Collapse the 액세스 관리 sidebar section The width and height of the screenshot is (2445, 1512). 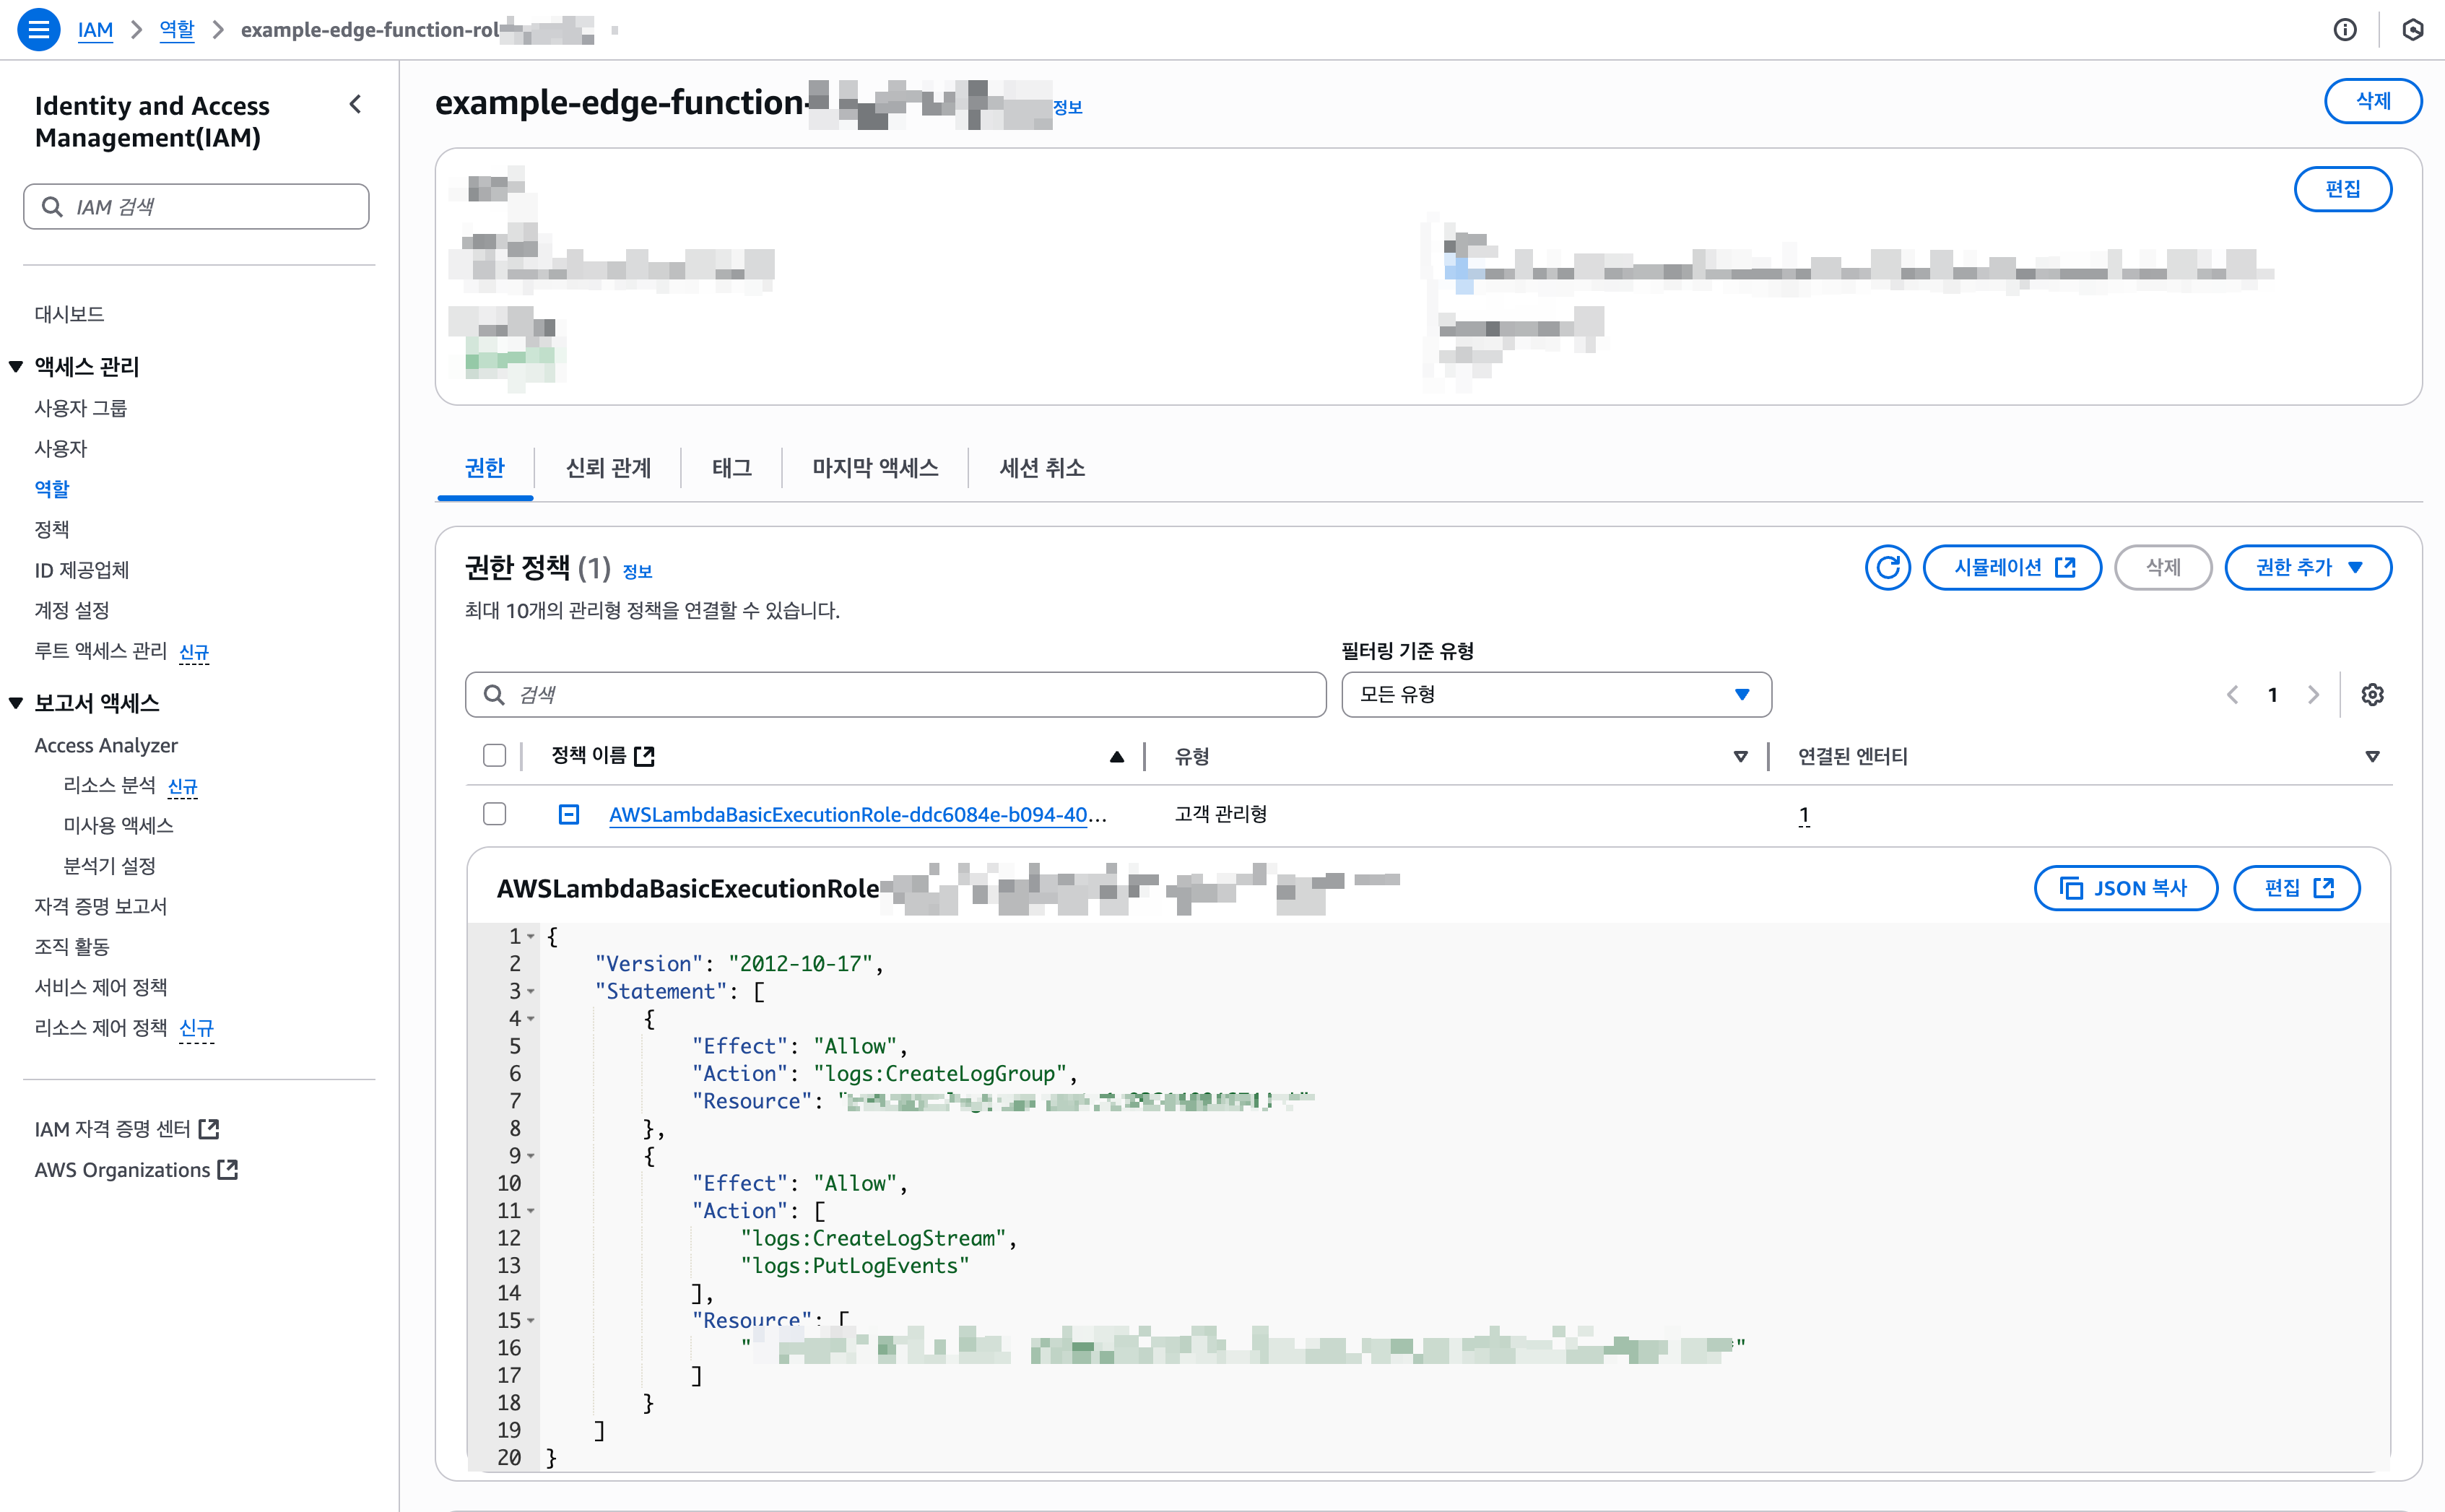16,367
